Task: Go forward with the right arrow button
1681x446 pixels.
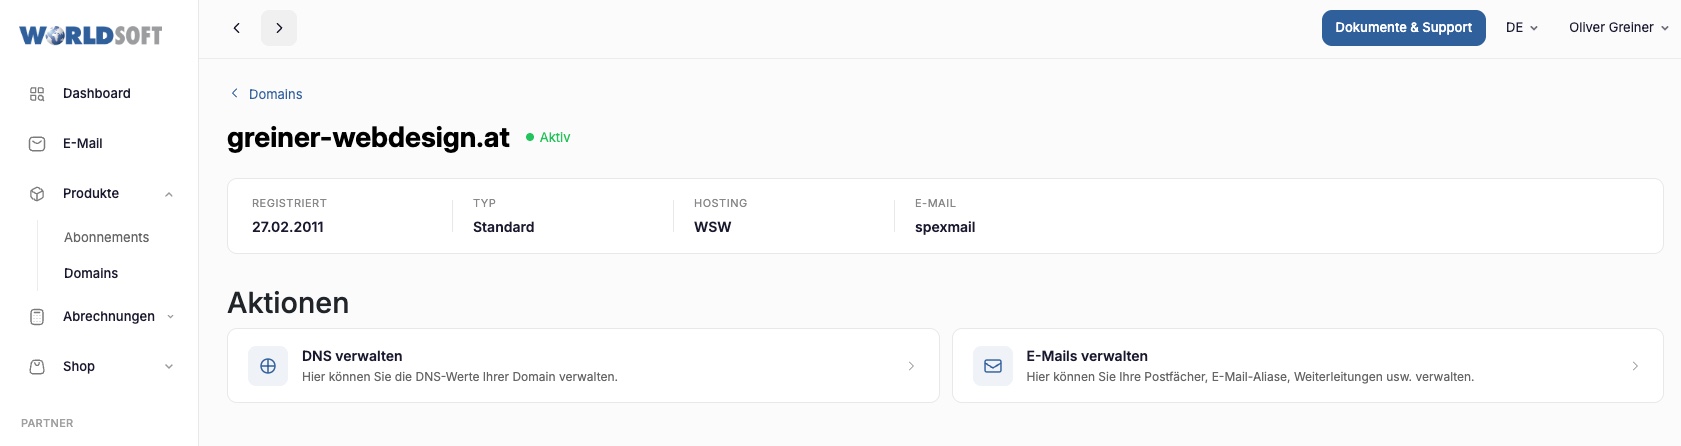Action: 279,28
